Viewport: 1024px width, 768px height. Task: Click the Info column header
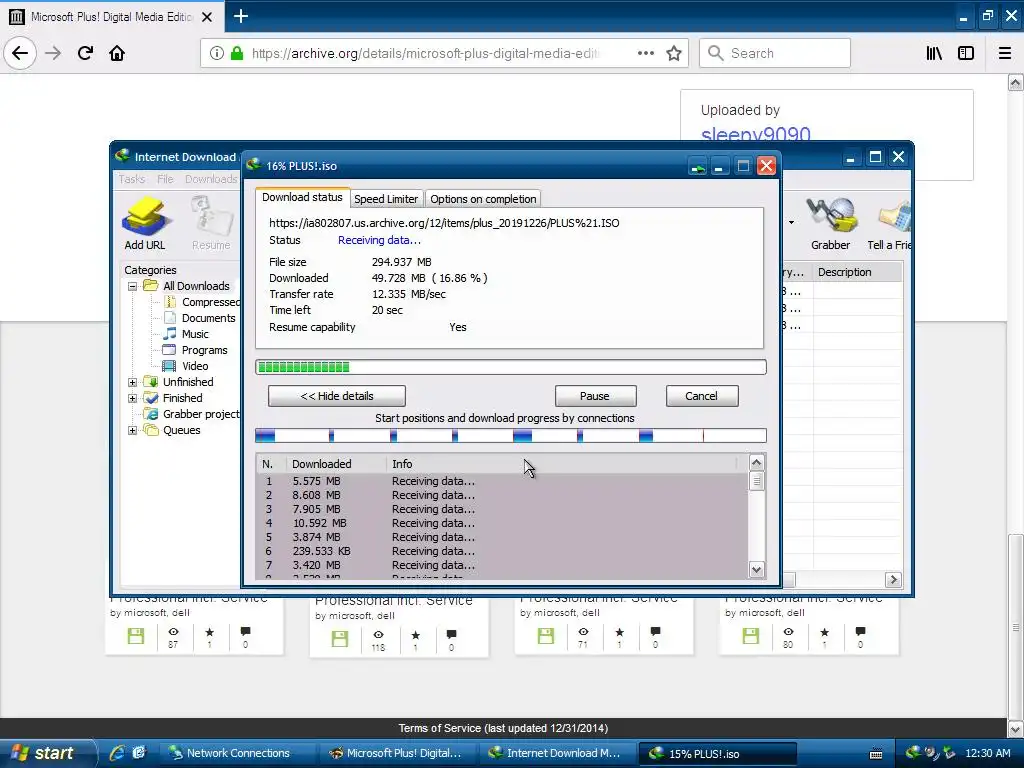click(562, 464)
